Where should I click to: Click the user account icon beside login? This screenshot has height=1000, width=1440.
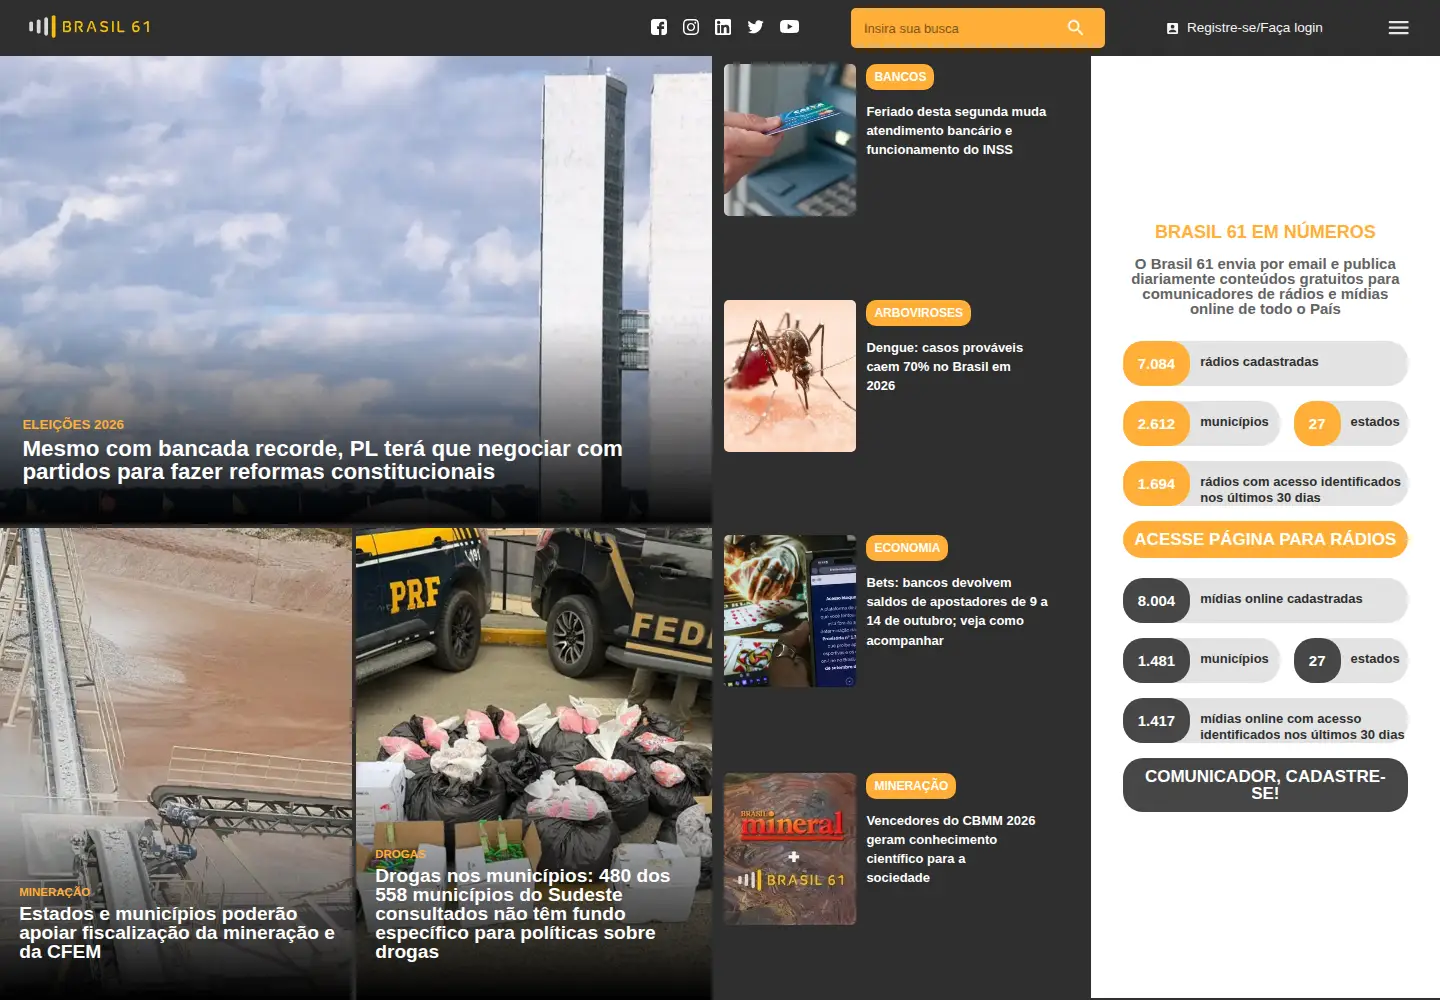click(1172, 28)
